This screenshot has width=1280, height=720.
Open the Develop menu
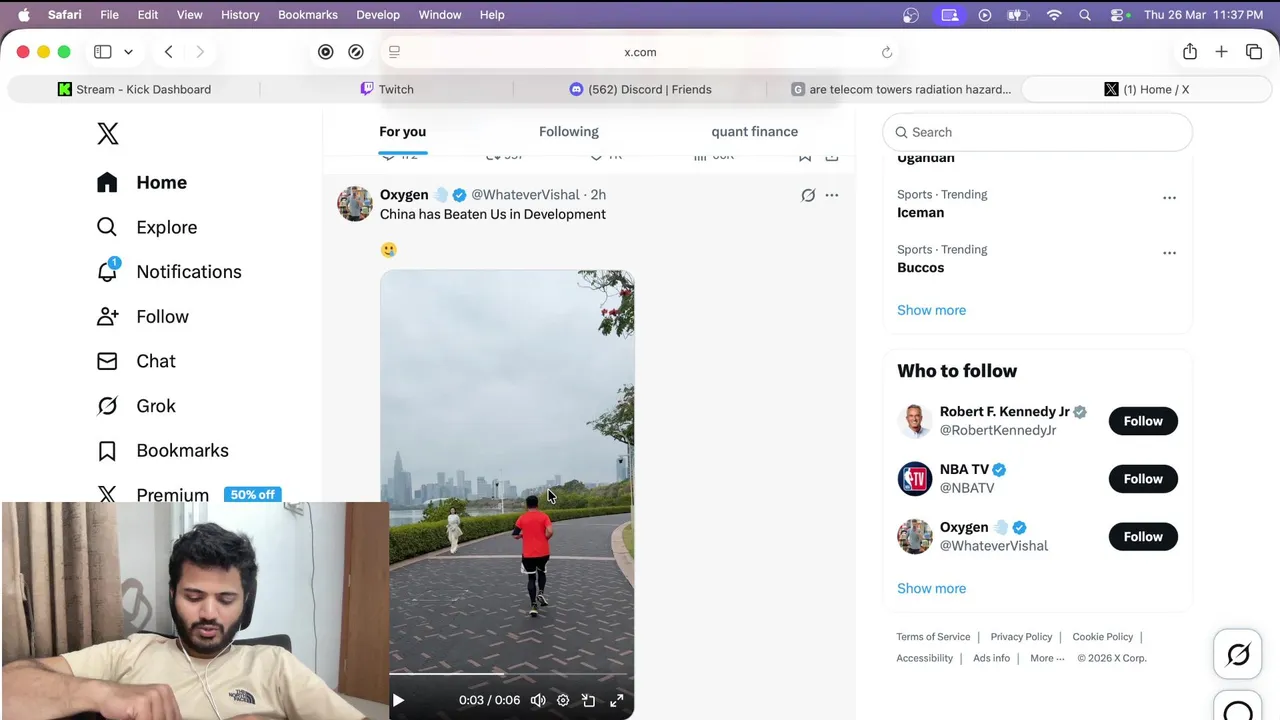point(378,15)
